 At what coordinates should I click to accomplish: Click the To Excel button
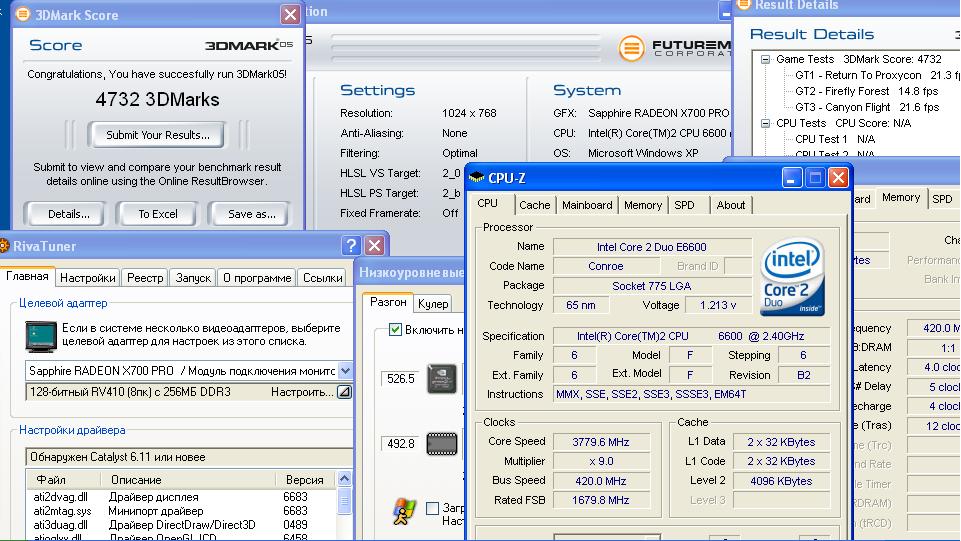pos(158,214)
